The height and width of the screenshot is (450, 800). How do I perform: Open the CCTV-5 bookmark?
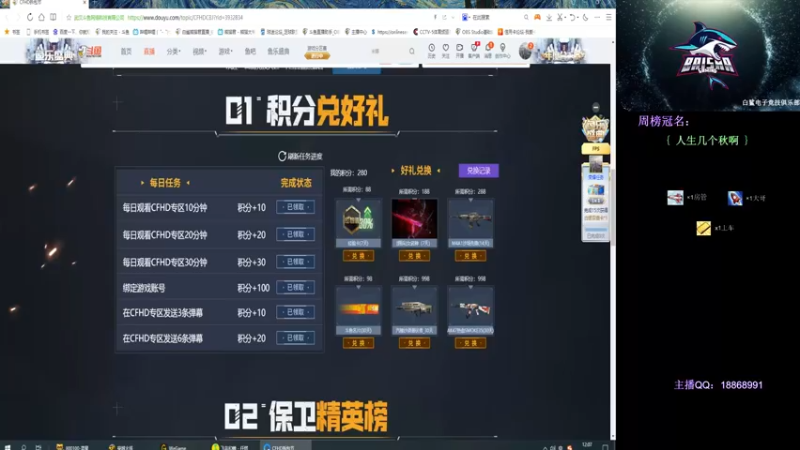tap(431, 32)
